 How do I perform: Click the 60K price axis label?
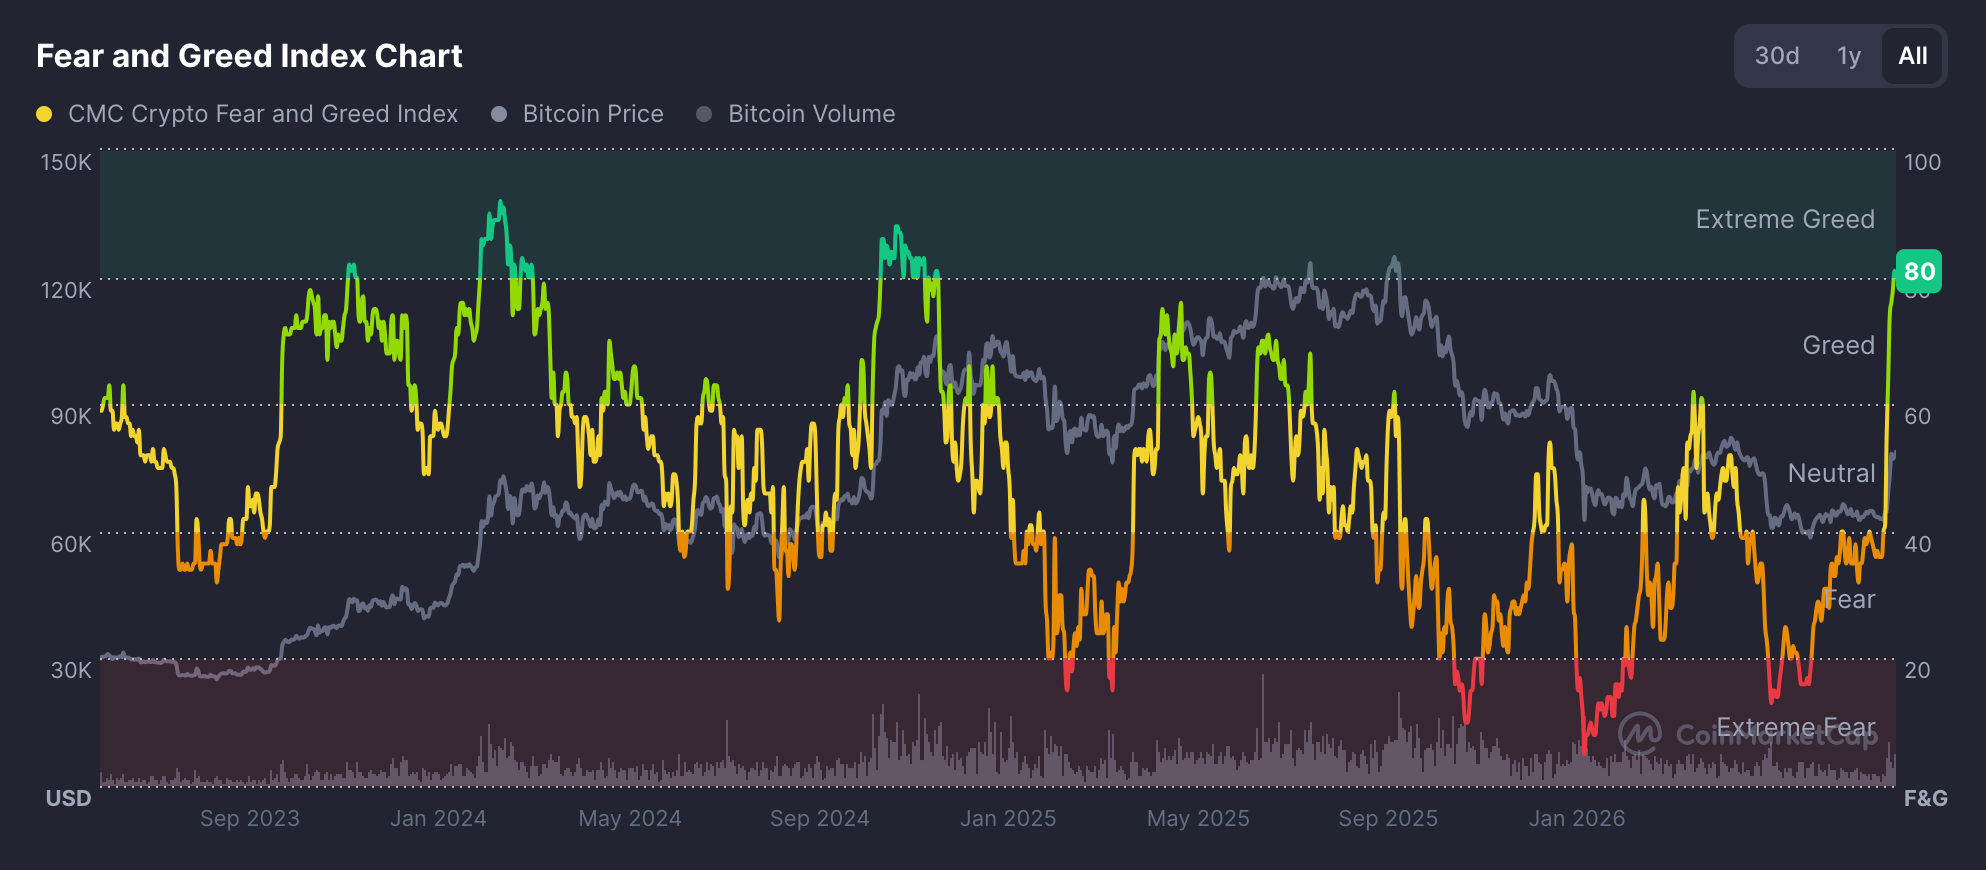point(71,544)
